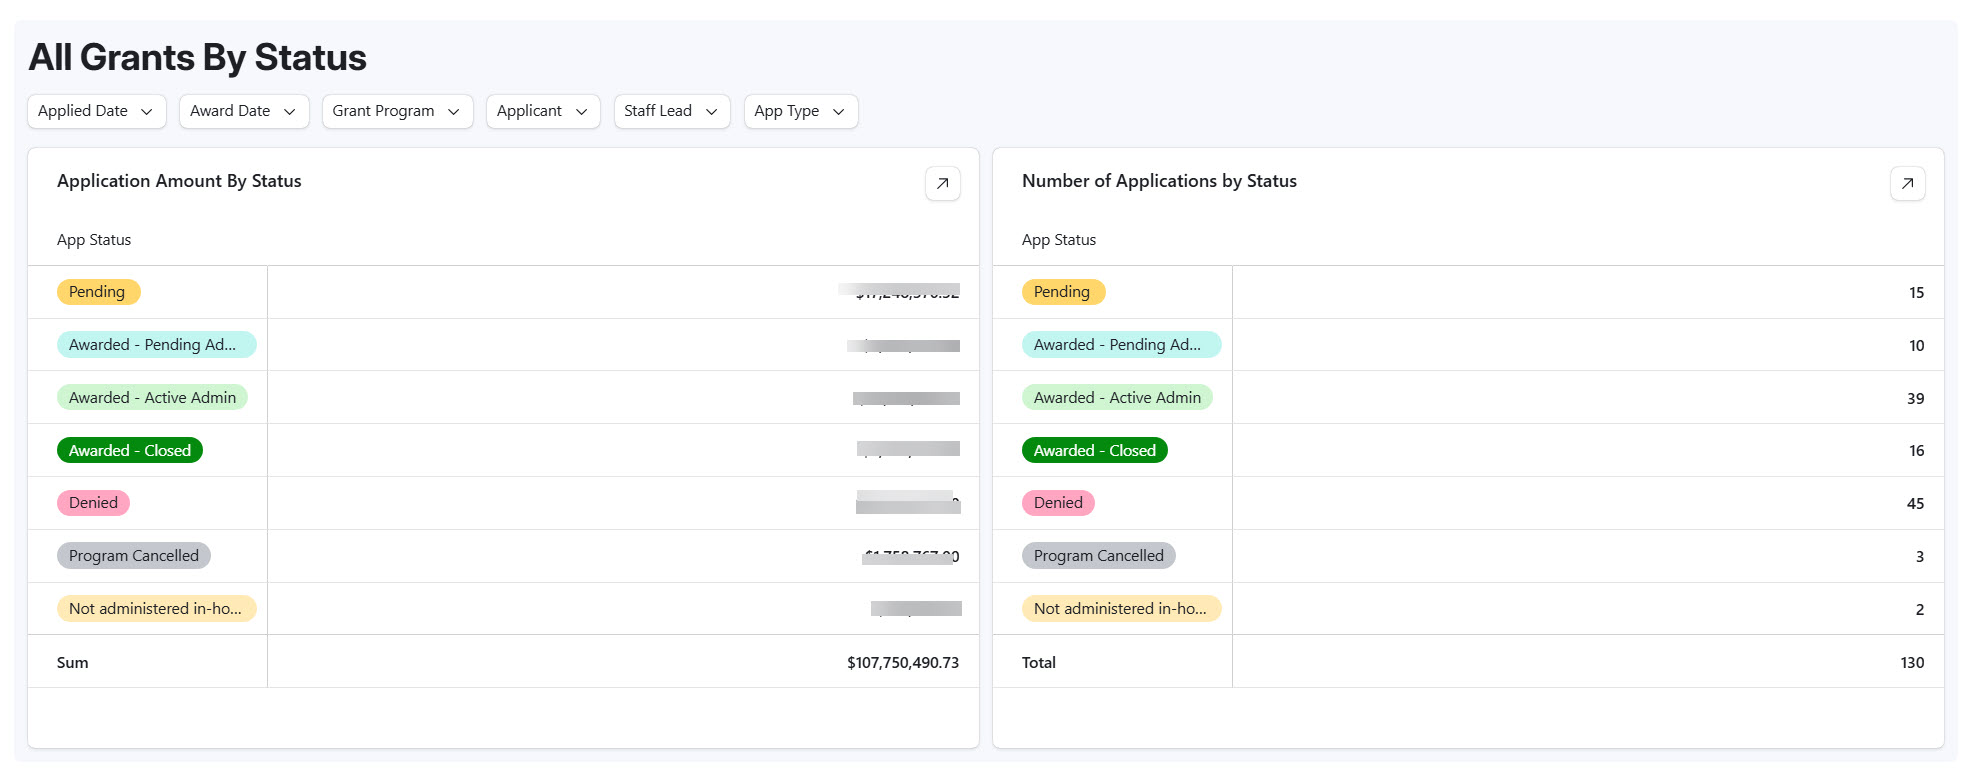Open the Applied Date filter dropdown
The height and width of the screenshot is (778, 1968).
[x=96, y=111]
